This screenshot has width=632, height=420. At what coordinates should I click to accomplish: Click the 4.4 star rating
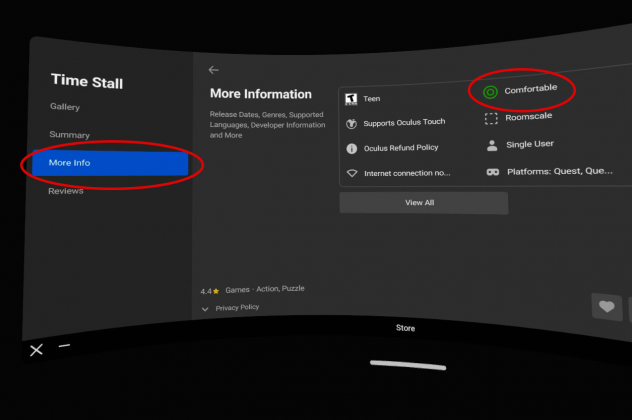pyautogui.click(x=210, y=291)
